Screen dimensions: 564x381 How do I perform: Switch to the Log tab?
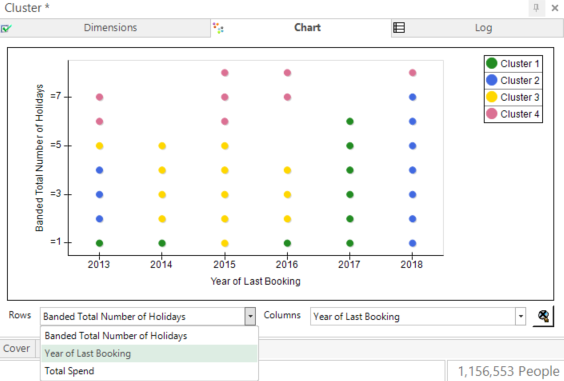click(477, 28)
